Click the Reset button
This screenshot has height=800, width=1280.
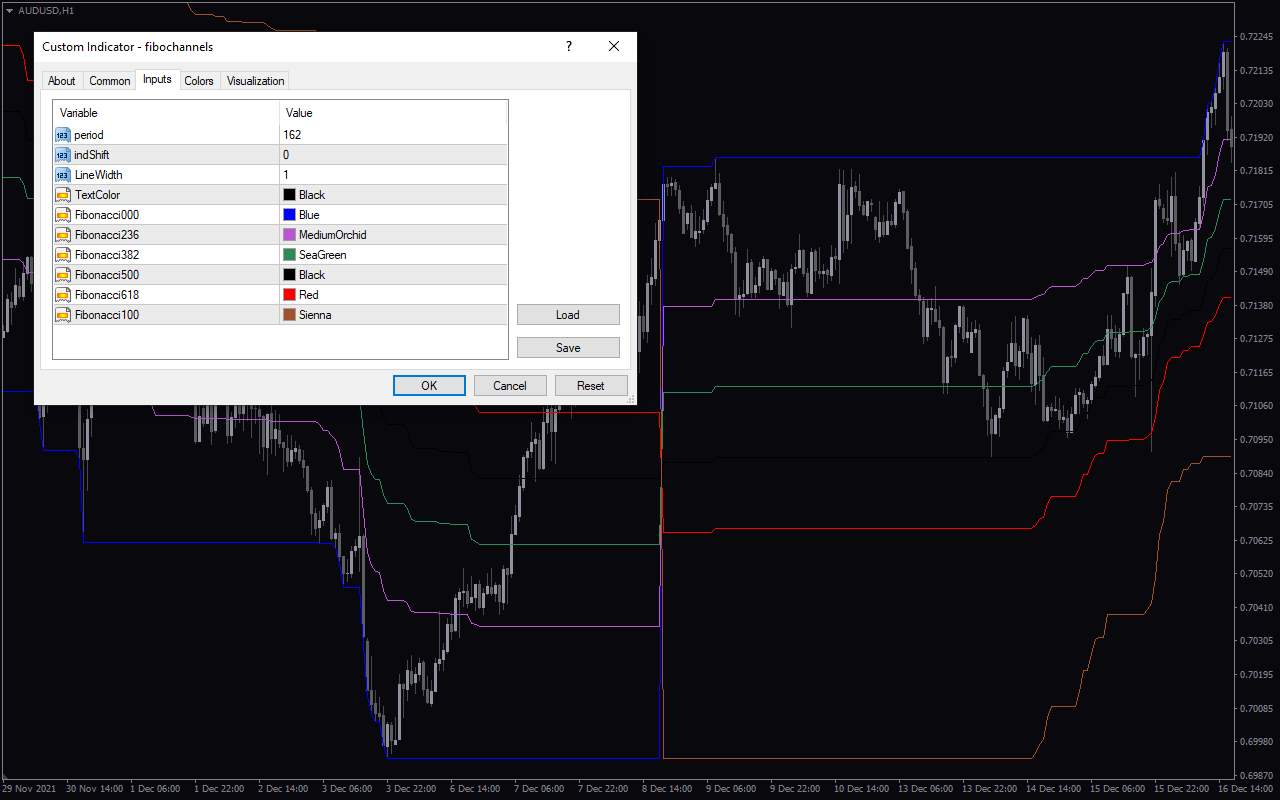coord(591,386)
